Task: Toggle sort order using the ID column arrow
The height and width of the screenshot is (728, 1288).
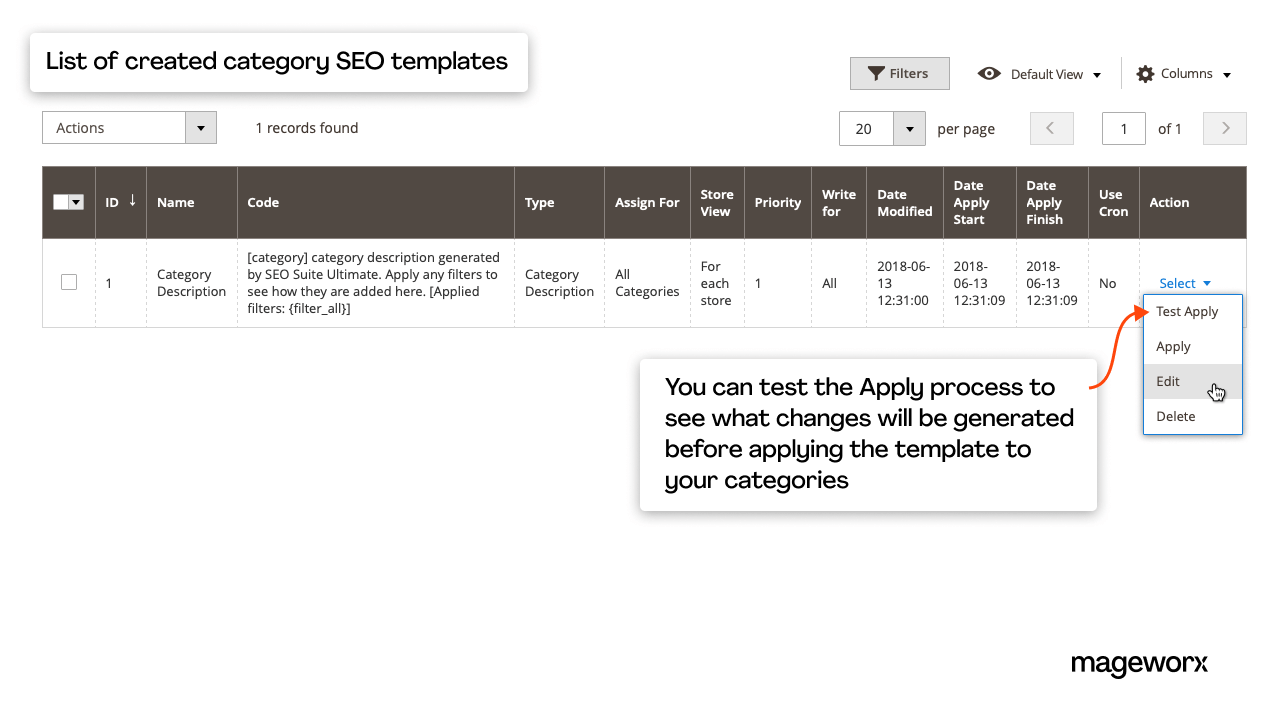Action: [x=133, y=201]
